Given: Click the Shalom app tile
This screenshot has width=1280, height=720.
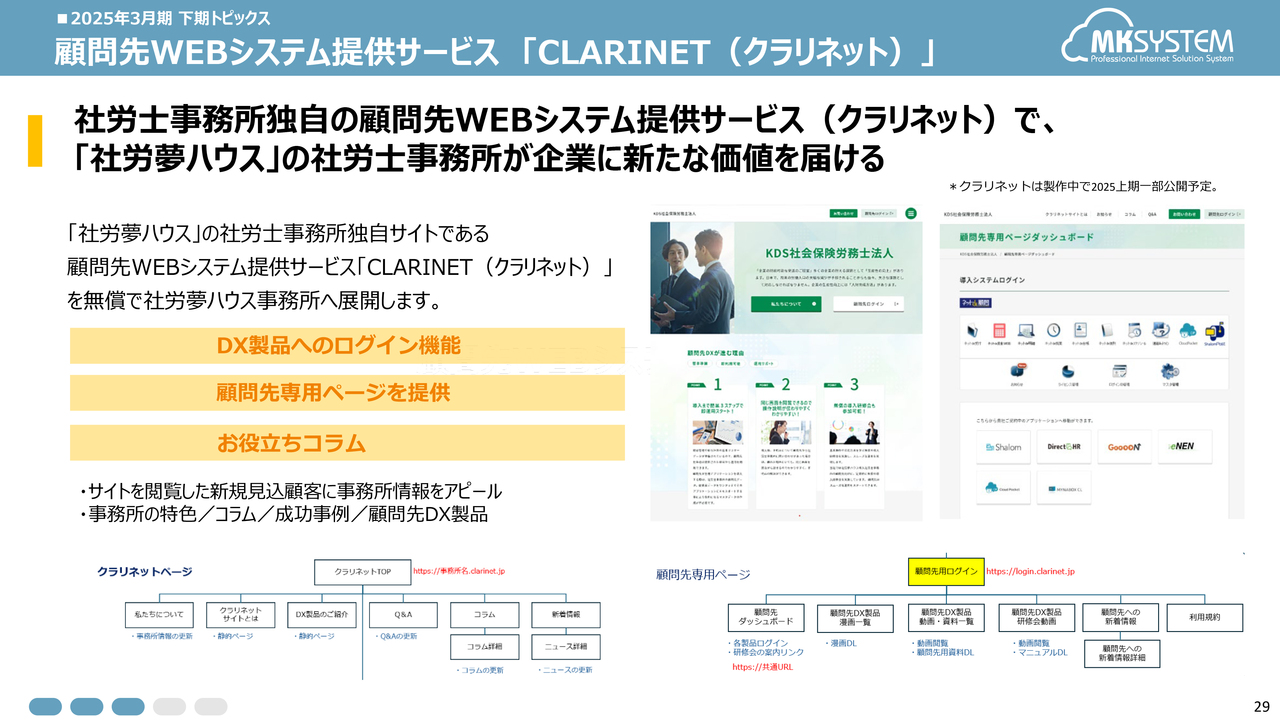Looking at the screenshot, I should click(1001, 447).
